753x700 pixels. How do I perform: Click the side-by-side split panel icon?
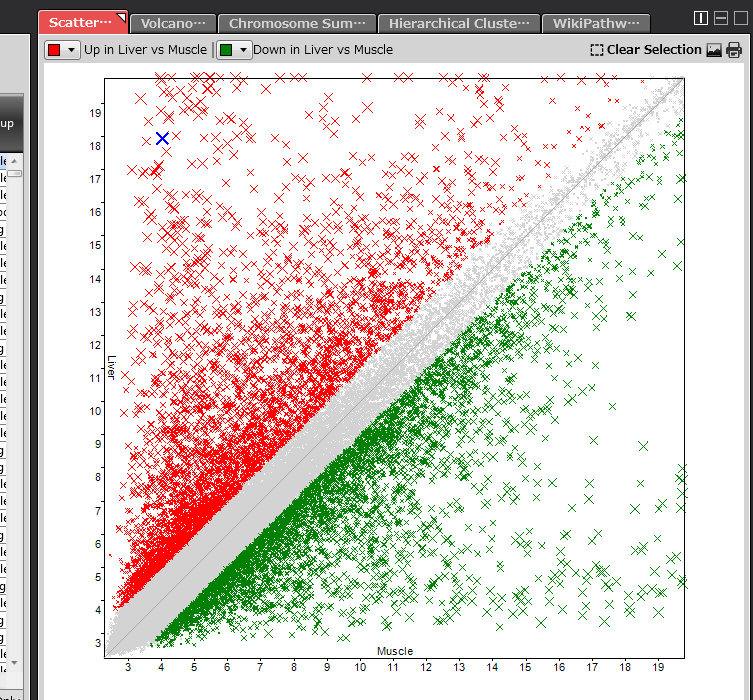click(700, 18)
